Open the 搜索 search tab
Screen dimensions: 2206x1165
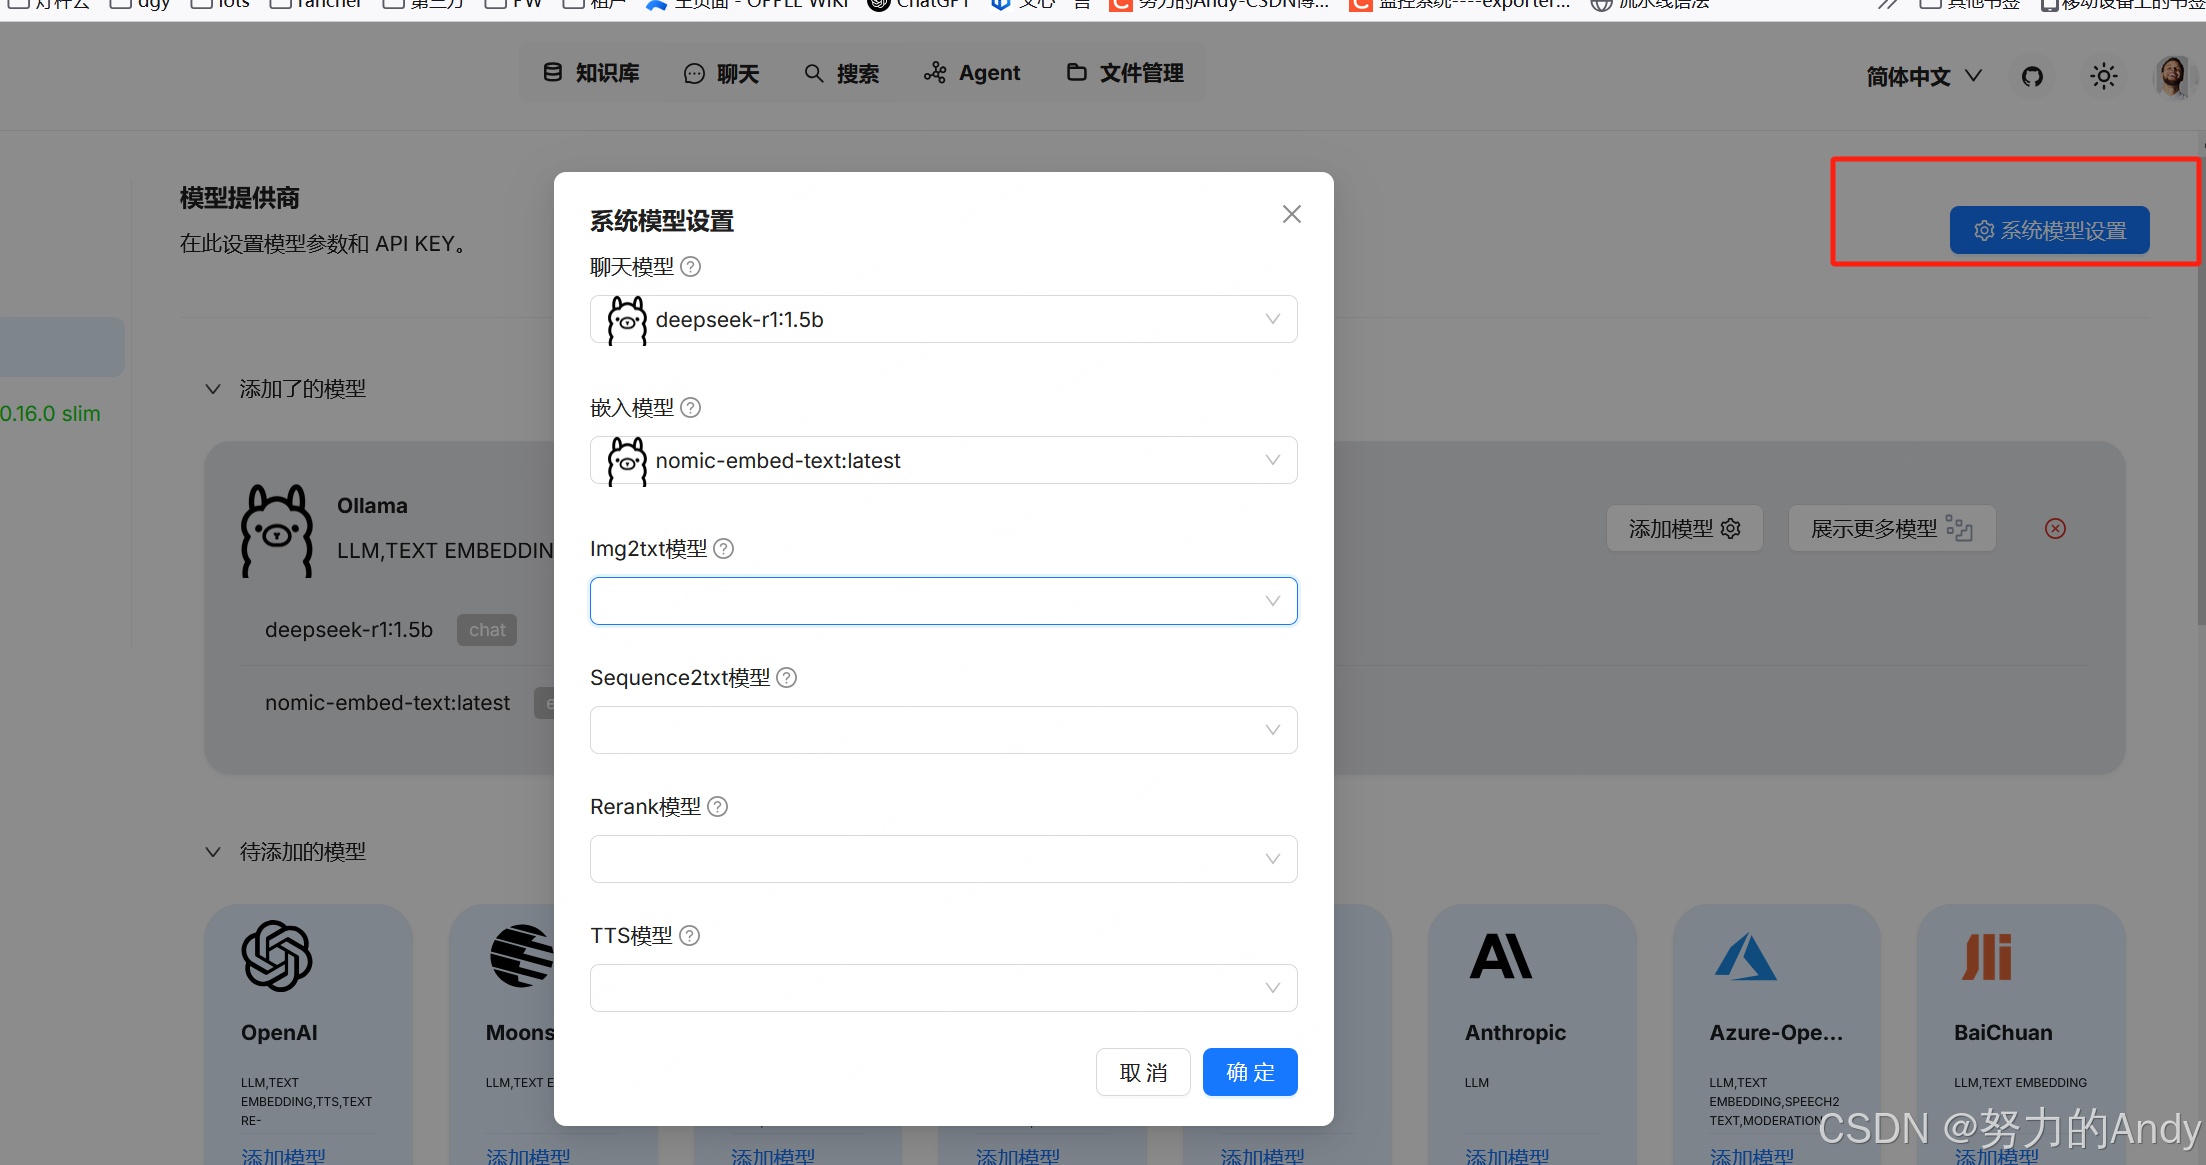pyautogui.click(x=842, y=73)
